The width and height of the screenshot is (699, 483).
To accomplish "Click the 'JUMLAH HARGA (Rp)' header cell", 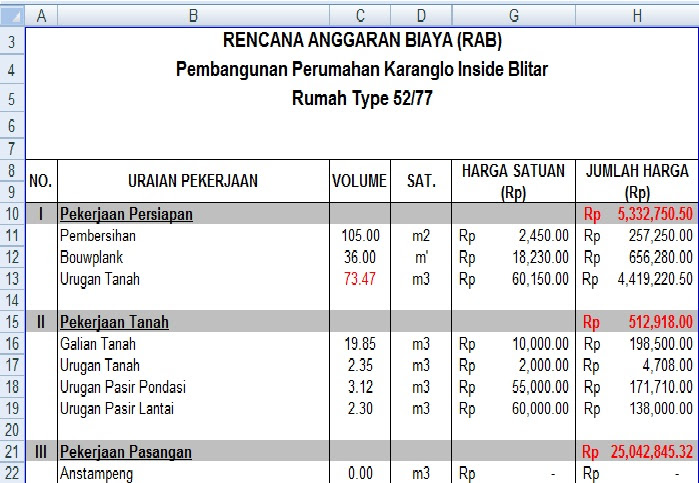I will [637, 181].
